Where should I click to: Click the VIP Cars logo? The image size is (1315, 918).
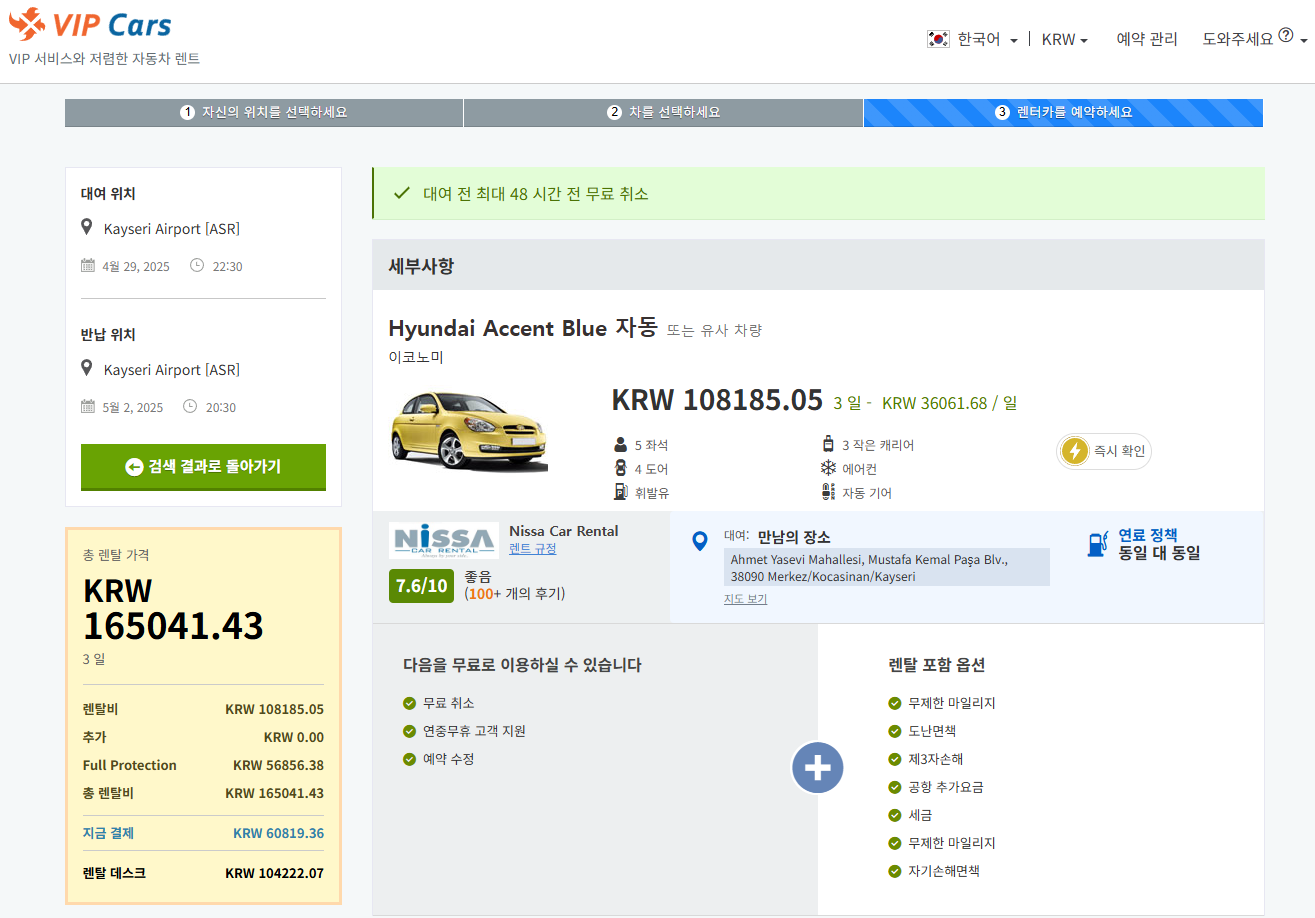[x=90, y=24]
